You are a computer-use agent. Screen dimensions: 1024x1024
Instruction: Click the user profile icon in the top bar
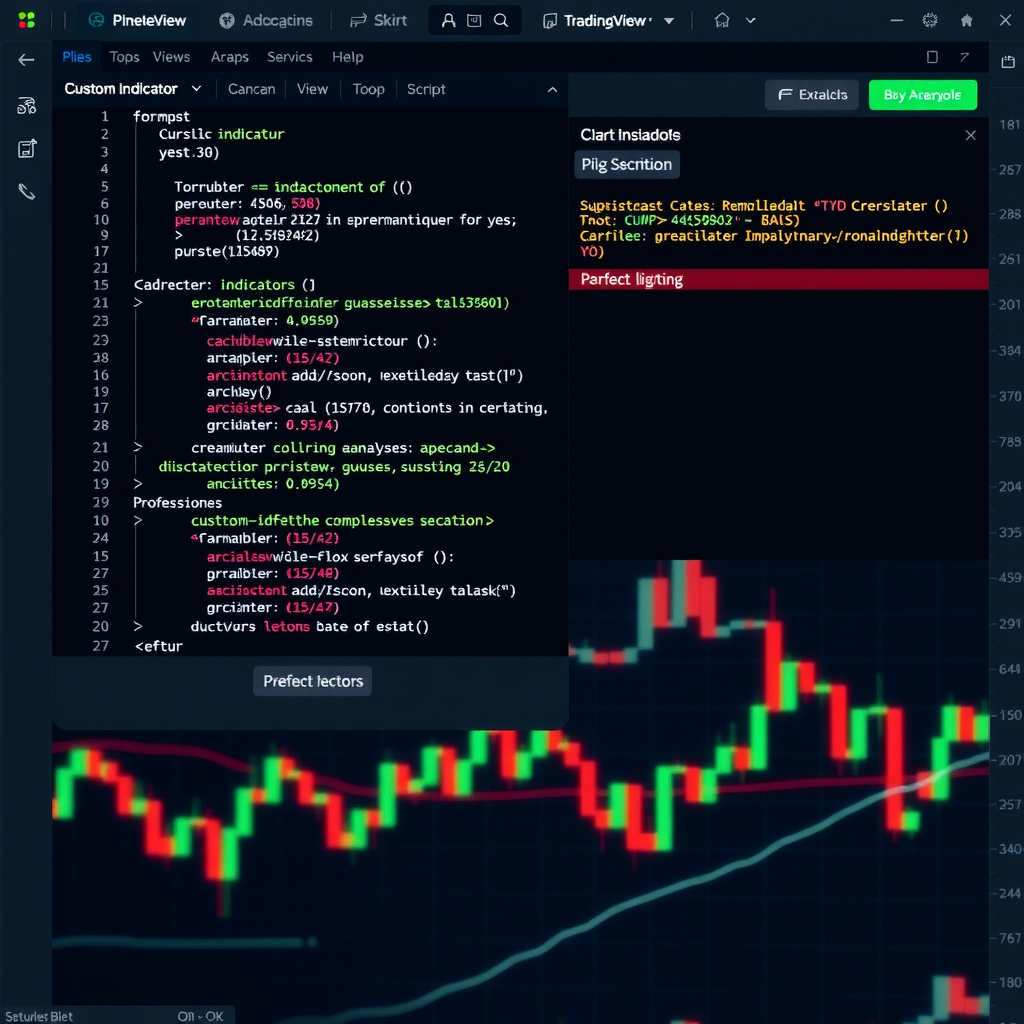[448, 20]
